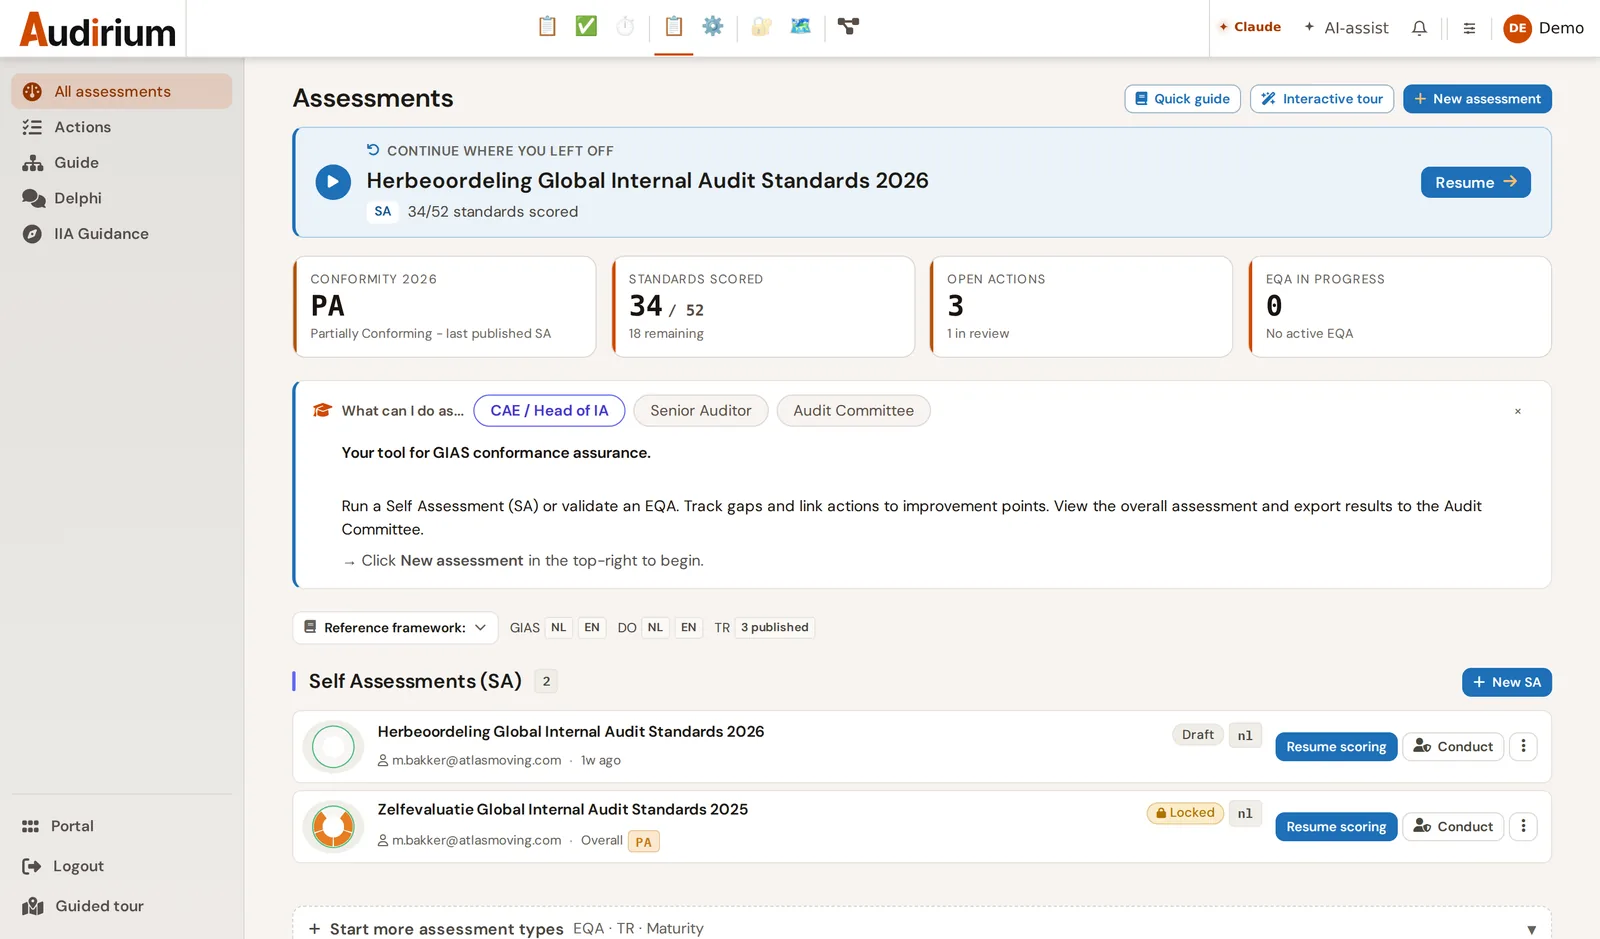
Task: Resume scoring Zelfevaluatie 2025 assessment
Action: pyautogui.click(x=1336, y=827)
